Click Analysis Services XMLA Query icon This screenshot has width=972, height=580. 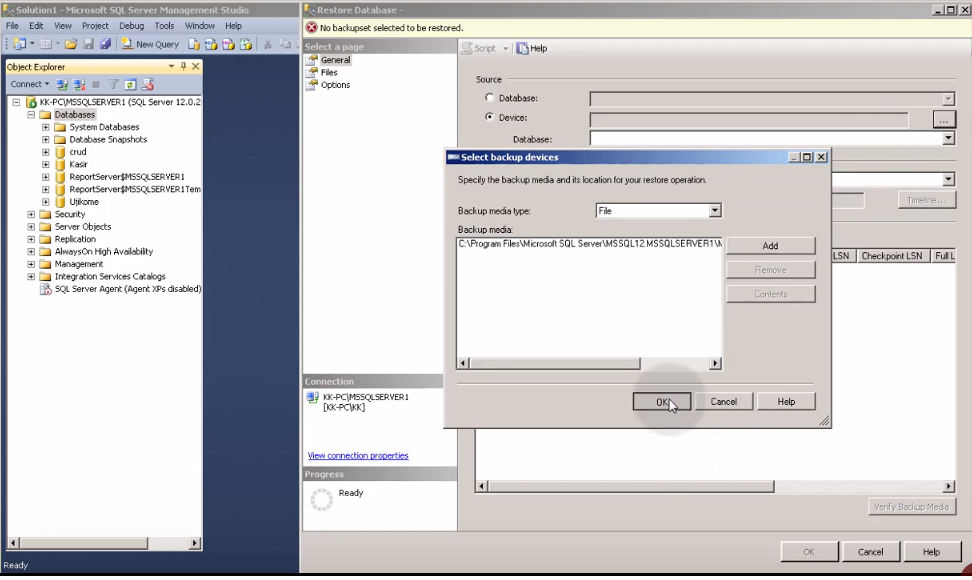(x=245, y=44)
